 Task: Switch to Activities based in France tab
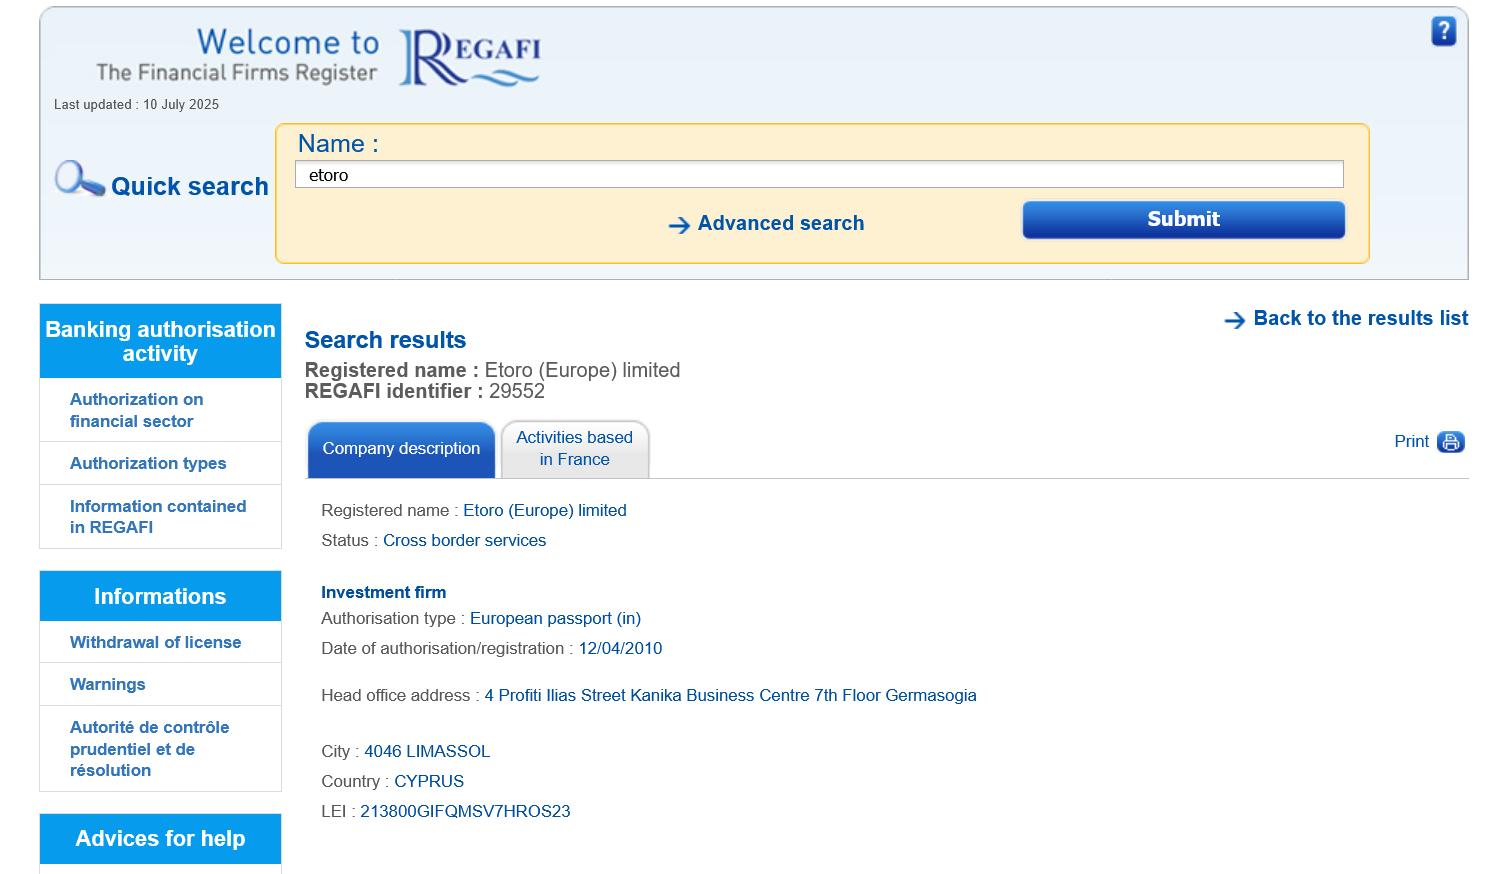pyautogui.click(x=575, y=449)
